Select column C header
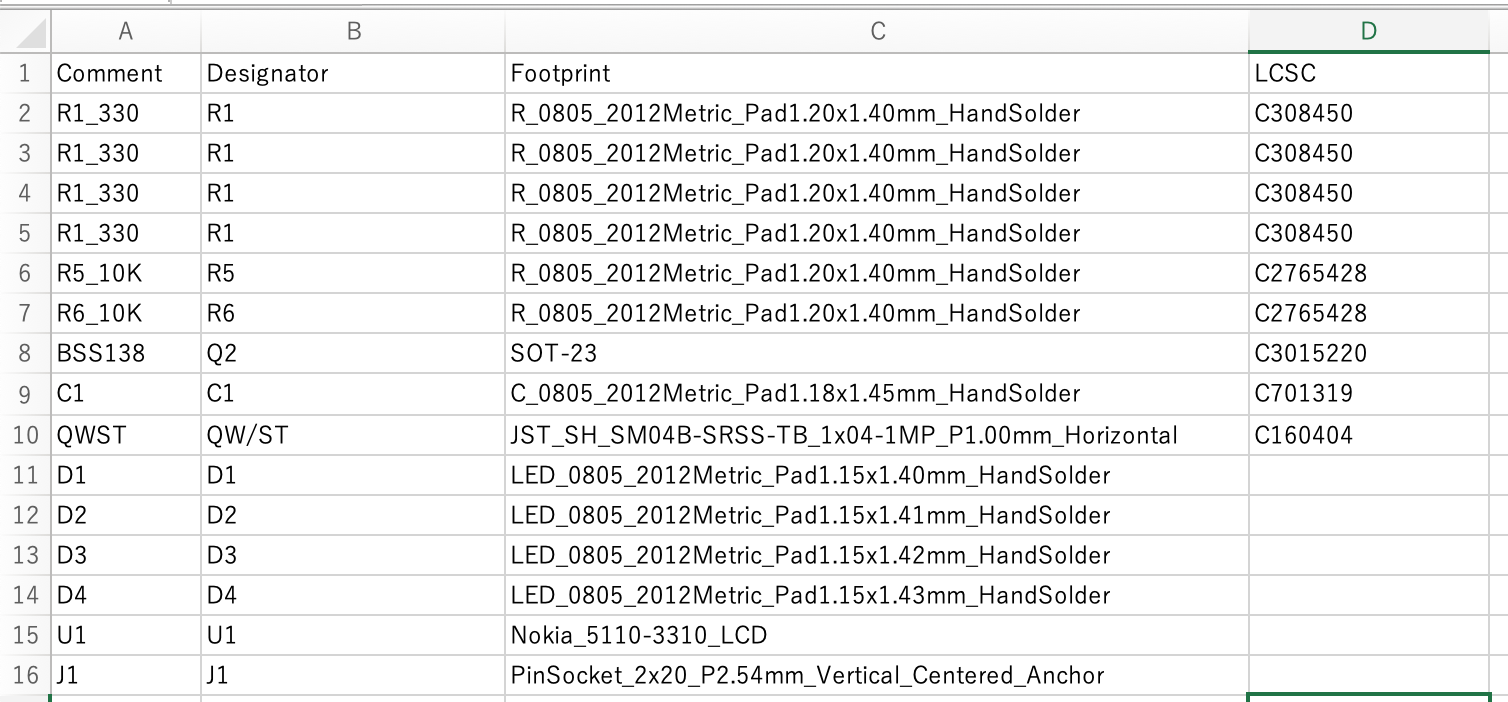Viewport: 1508px width, 702px height. coord(877,31)
